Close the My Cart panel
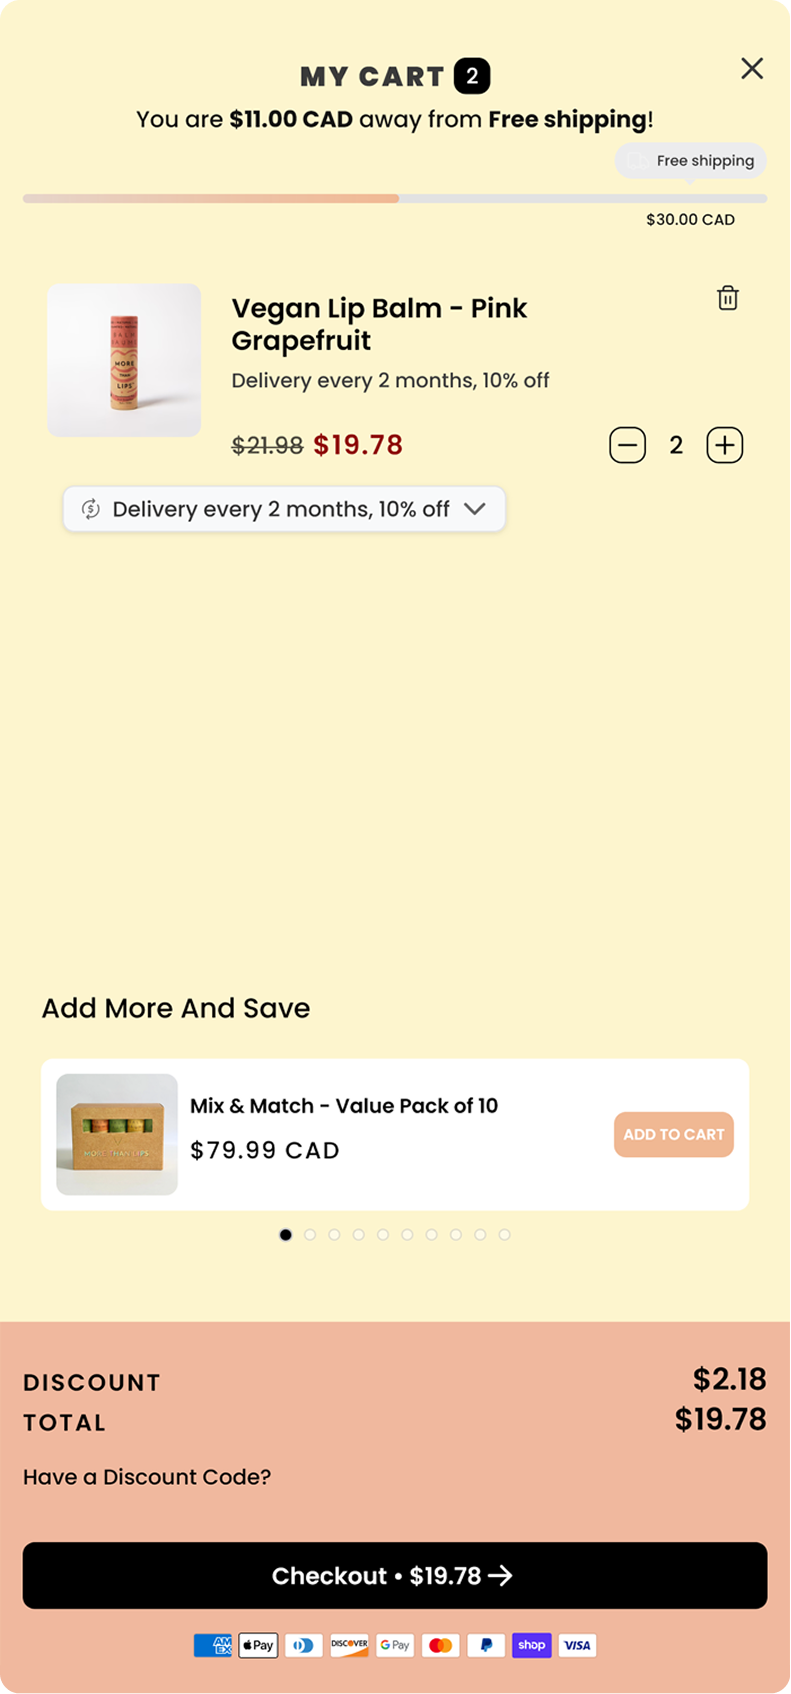 pyautogui.click(x=752, y=68)
